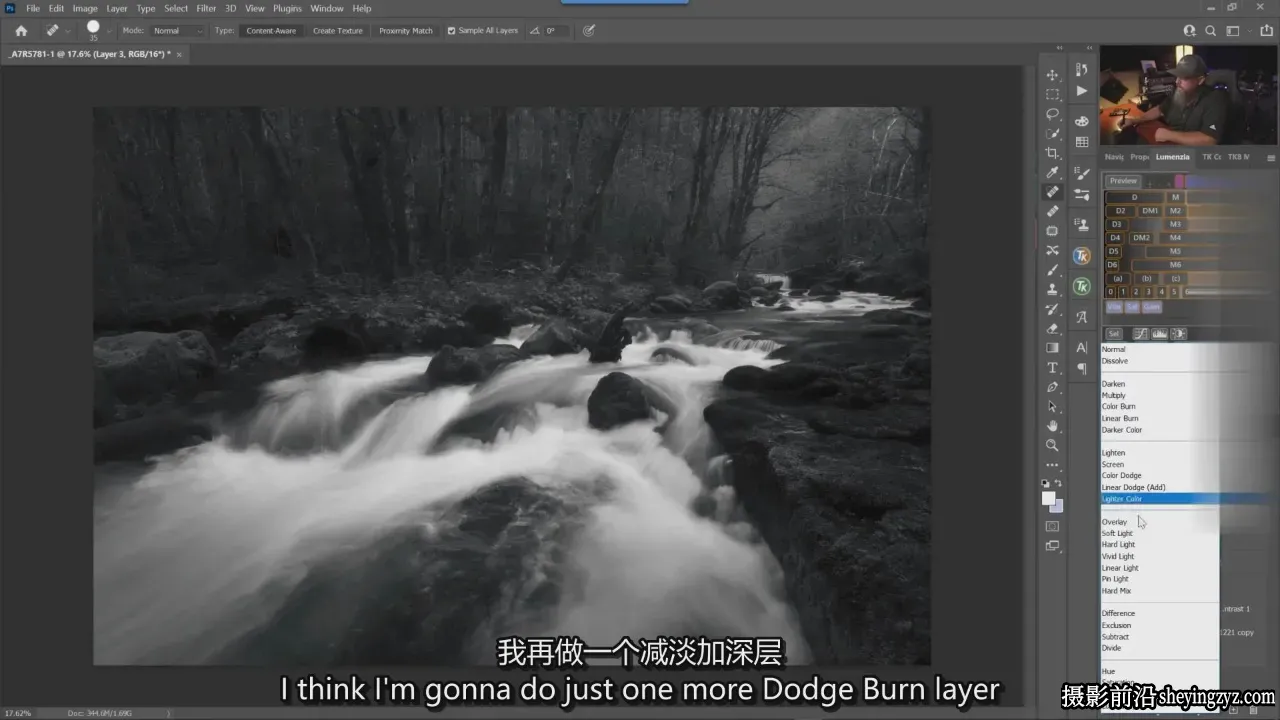Screen dimensions: 1280x720
Task: Go to Photoshop Home screen
Action: [x=21, y=31]
